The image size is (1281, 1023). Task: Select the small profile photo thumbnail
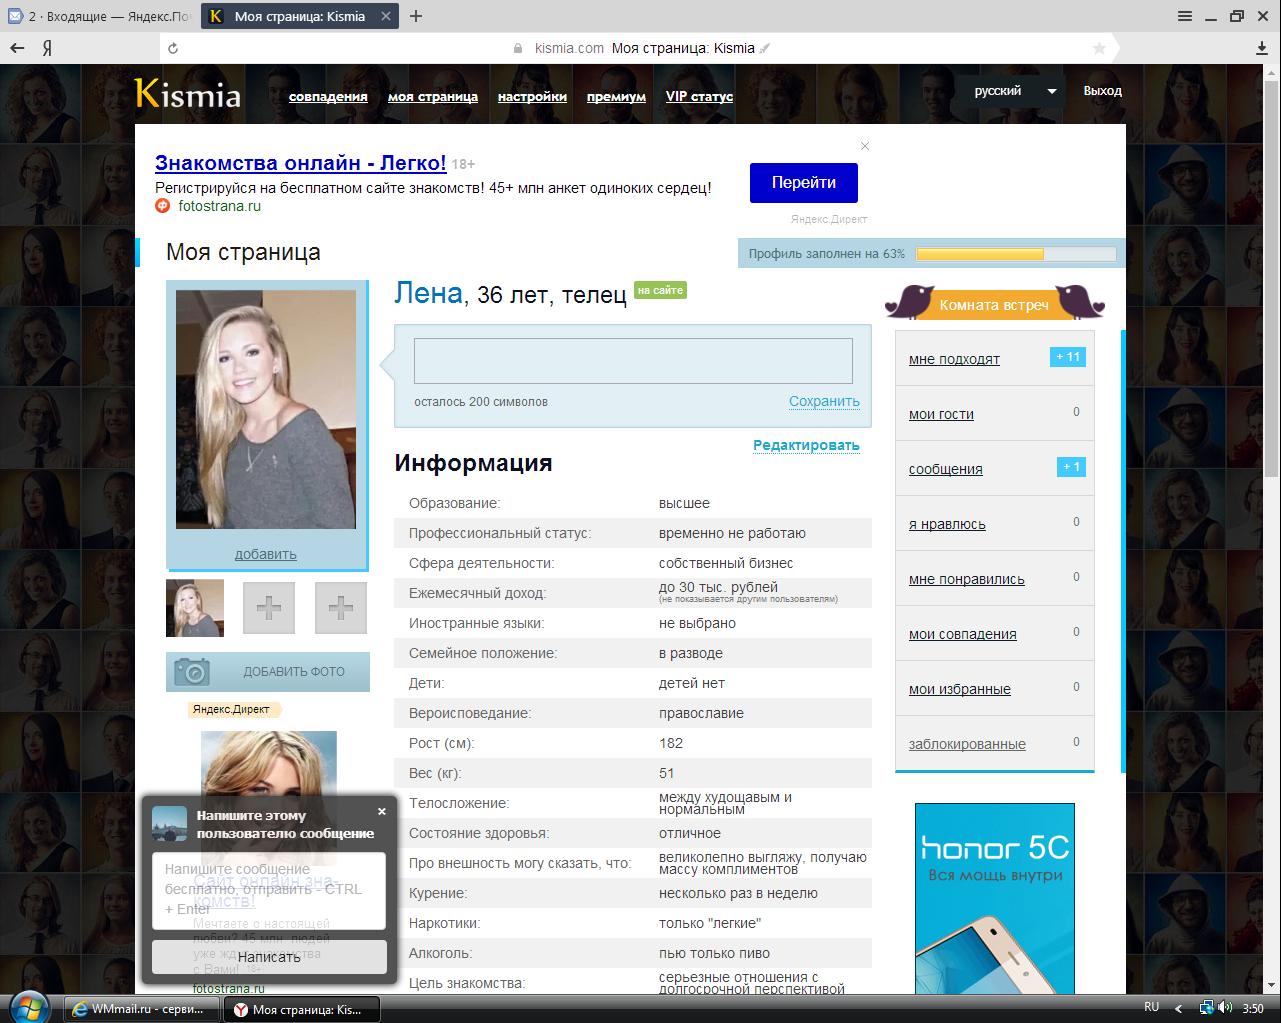click(x=195, y=607)
